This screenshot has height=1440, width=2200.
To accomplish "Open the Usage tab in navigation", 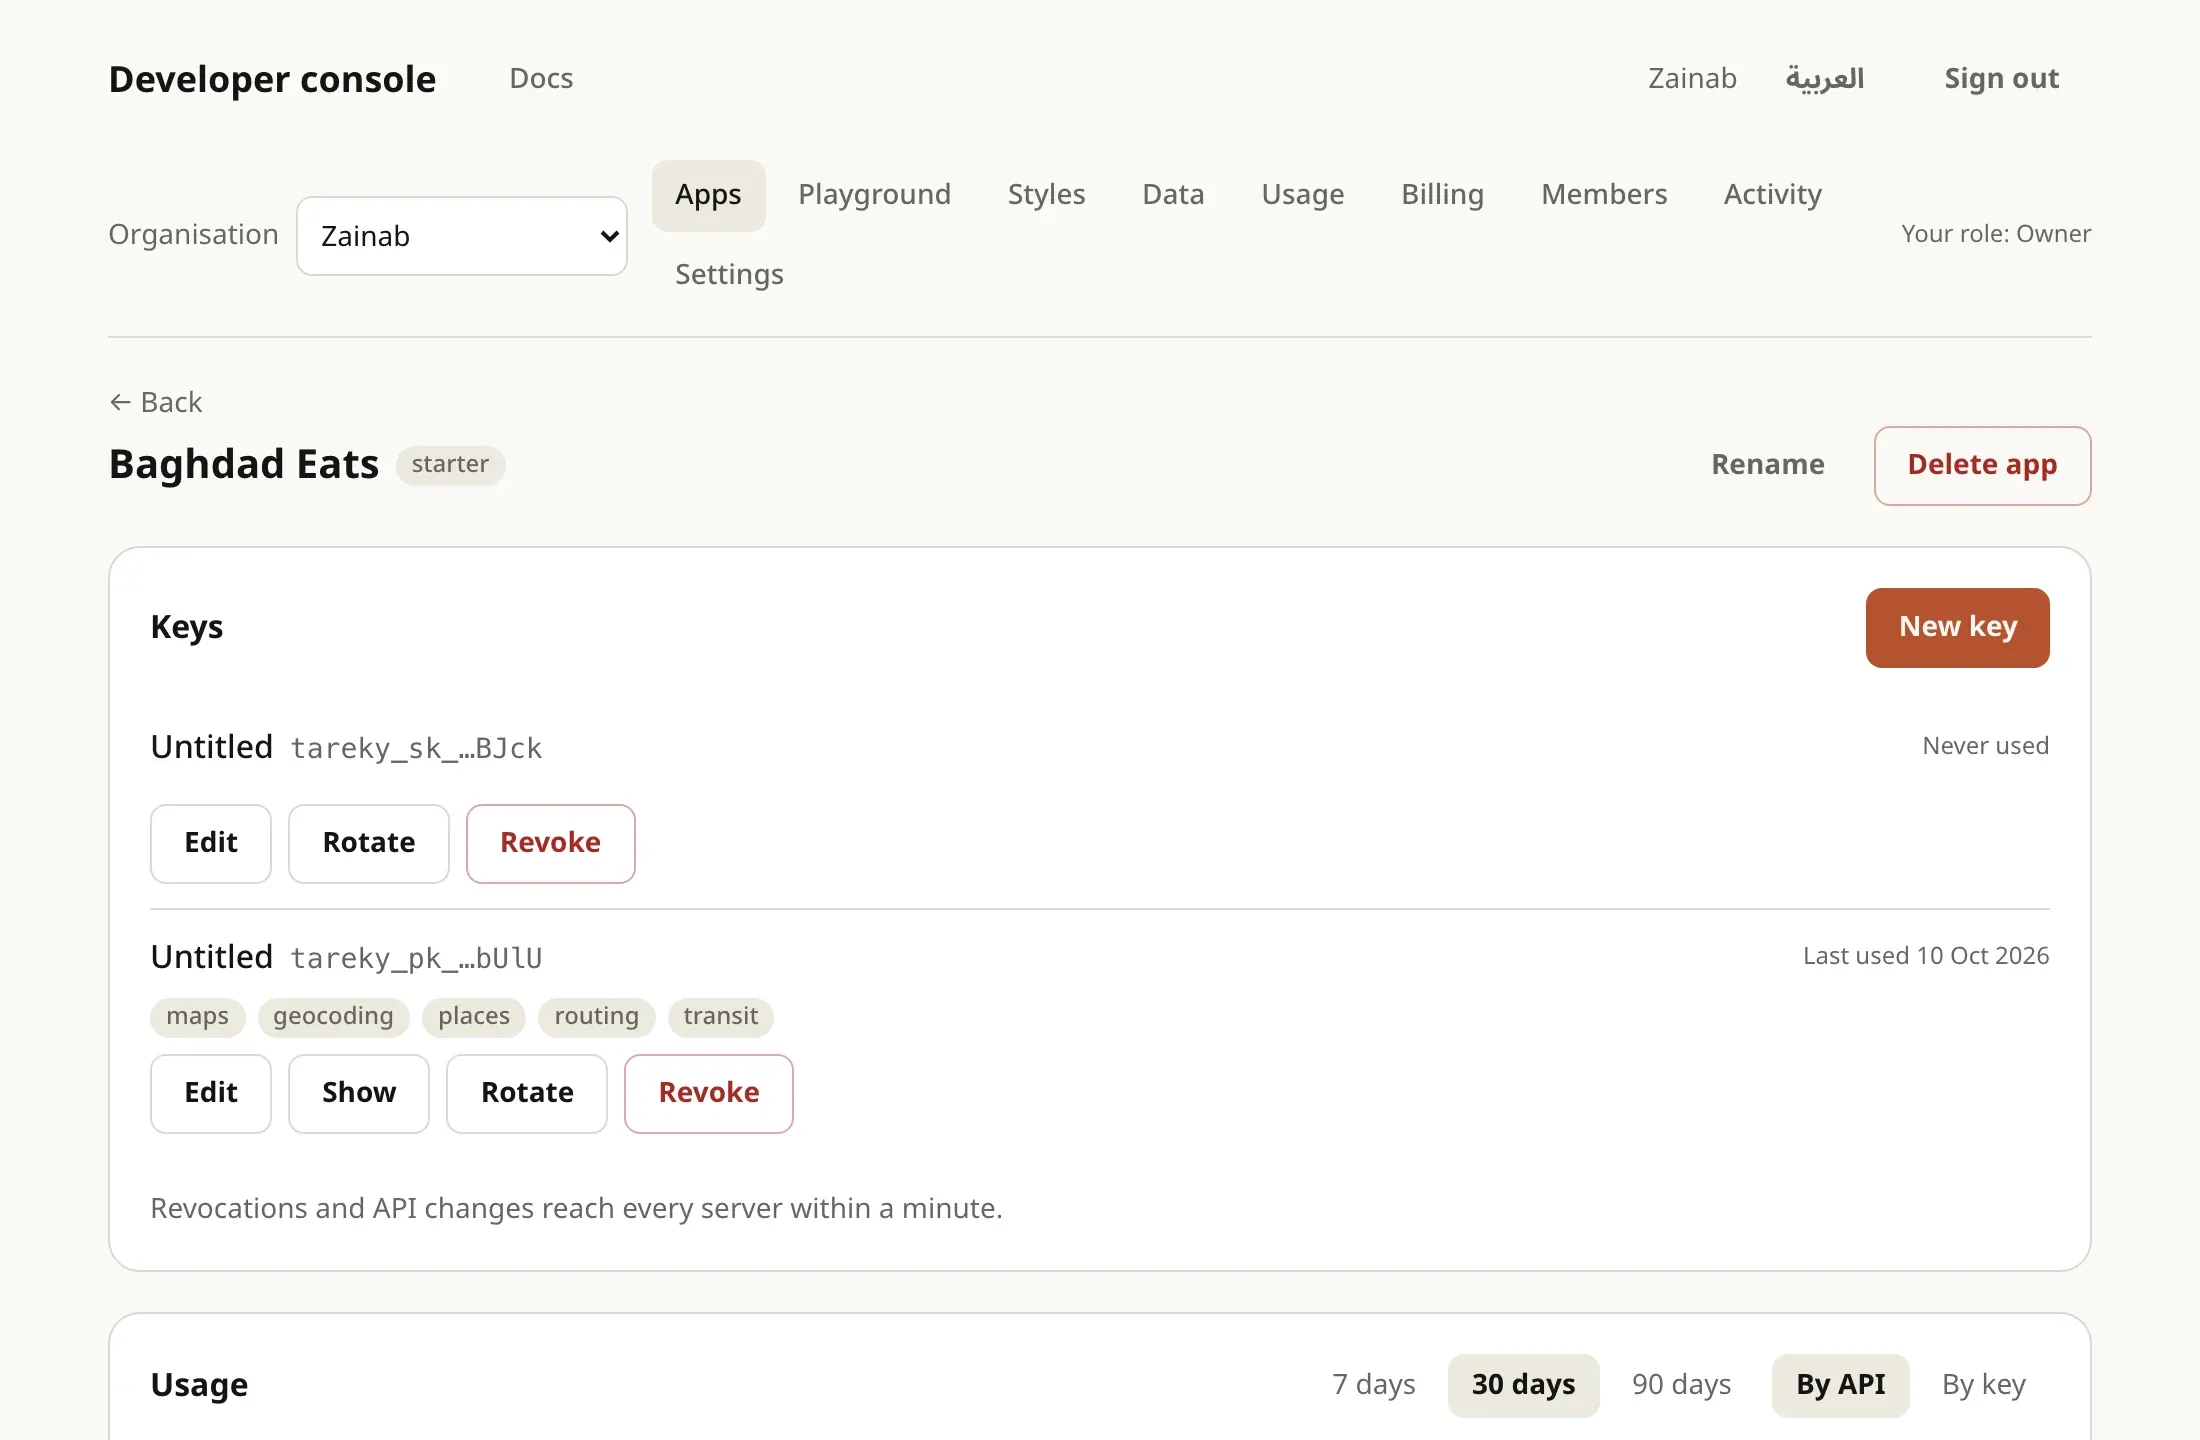I will tap(1302, 195).
